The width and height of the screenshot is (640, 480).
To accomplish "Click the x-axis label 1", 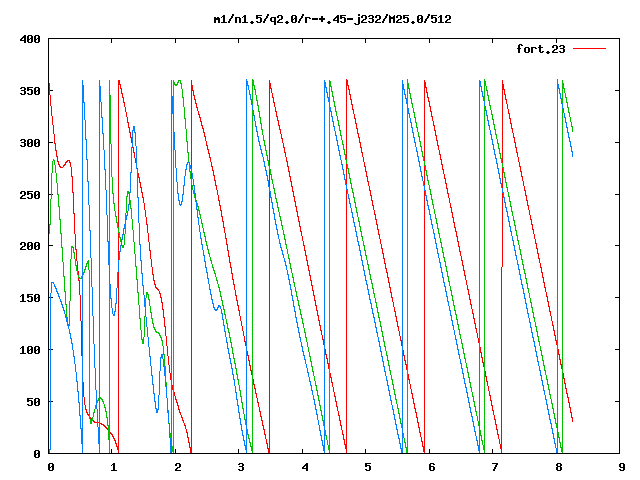I will pos(114,467).
